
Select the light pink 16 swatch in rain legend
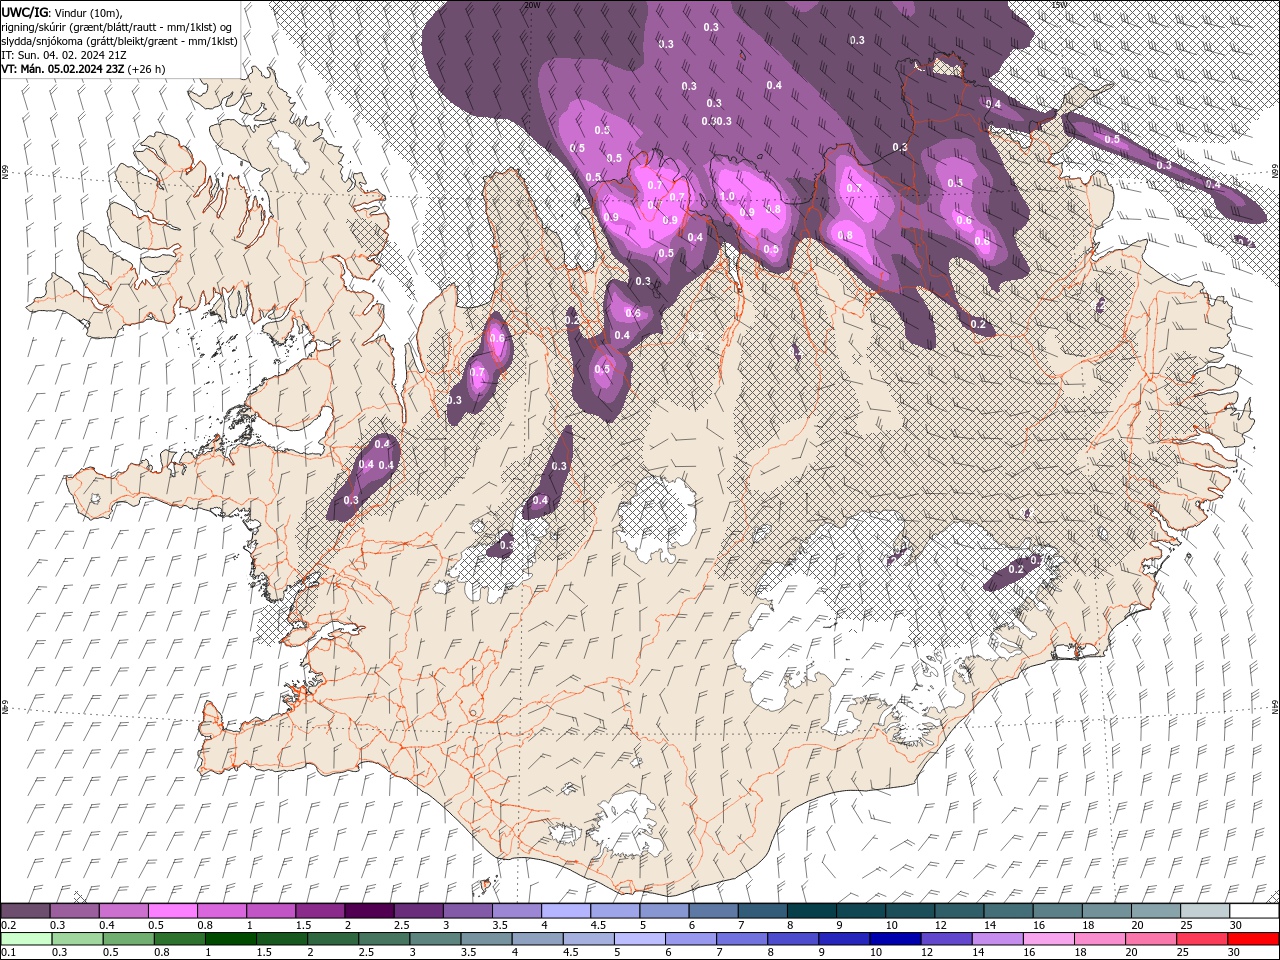[1049, 939]
